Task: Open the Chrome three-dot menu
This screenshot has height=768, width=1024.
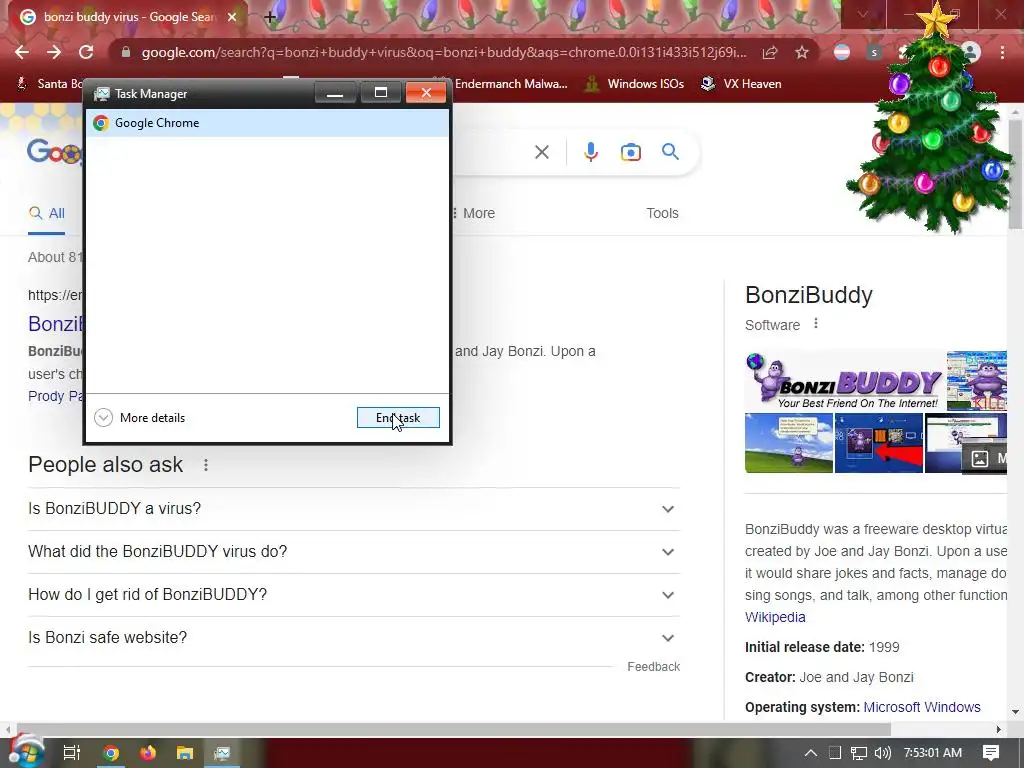Action: 1002,52
